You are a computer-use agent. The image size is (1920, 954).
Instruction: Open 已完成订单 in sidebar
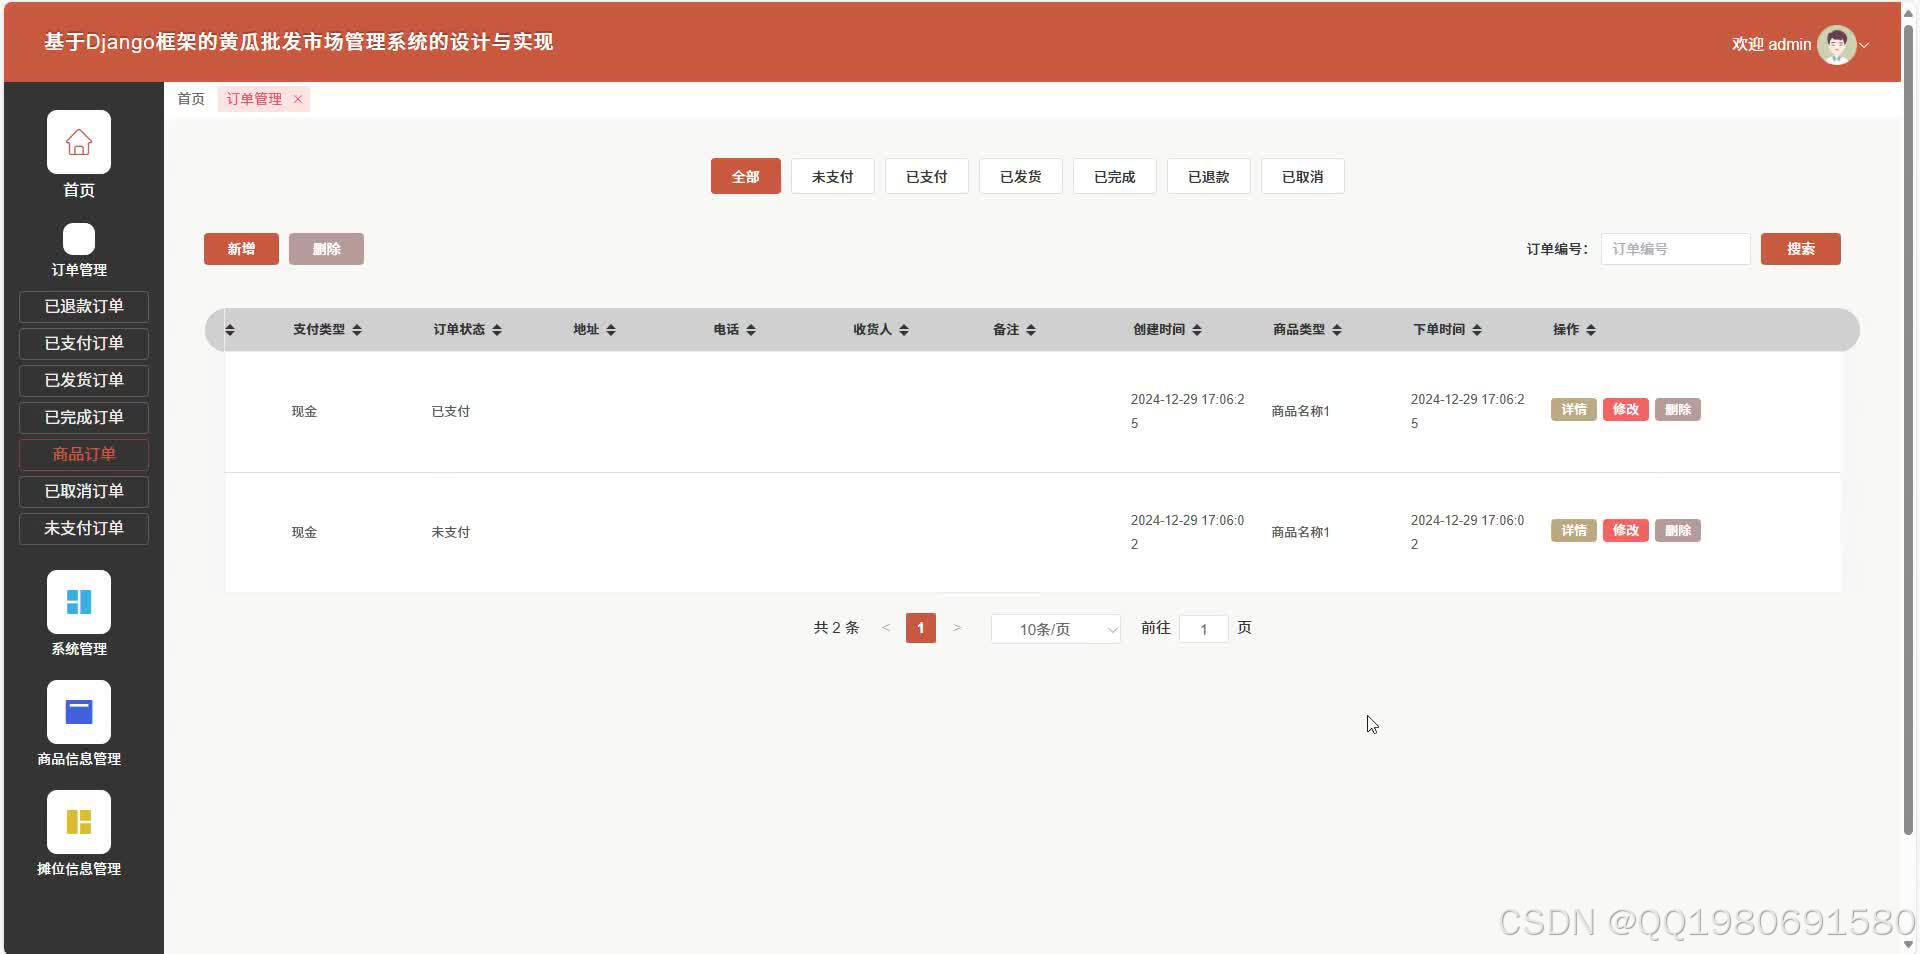[x=84, y=417]
